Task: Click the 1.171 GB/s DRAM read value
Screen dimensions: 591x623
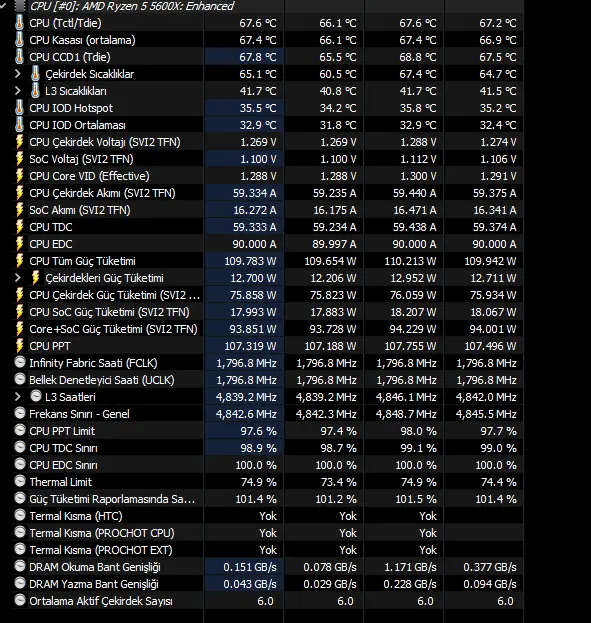Action: [x=410, y=567]
